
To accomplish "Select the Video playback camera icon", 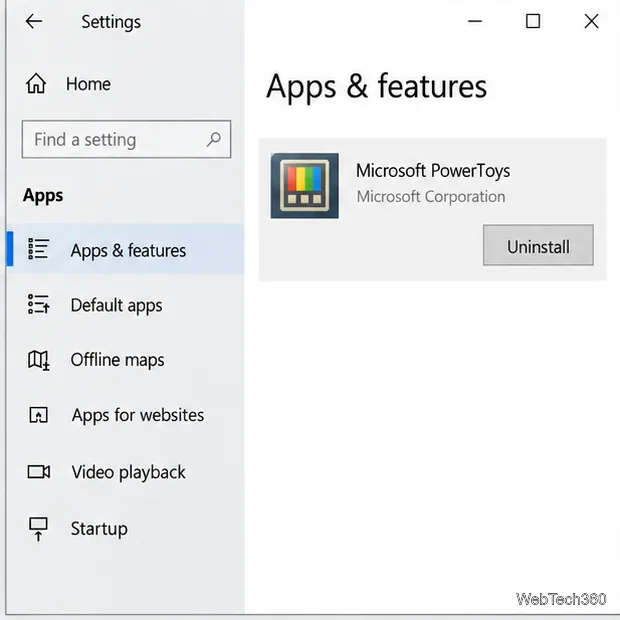I will pos(38,472).
